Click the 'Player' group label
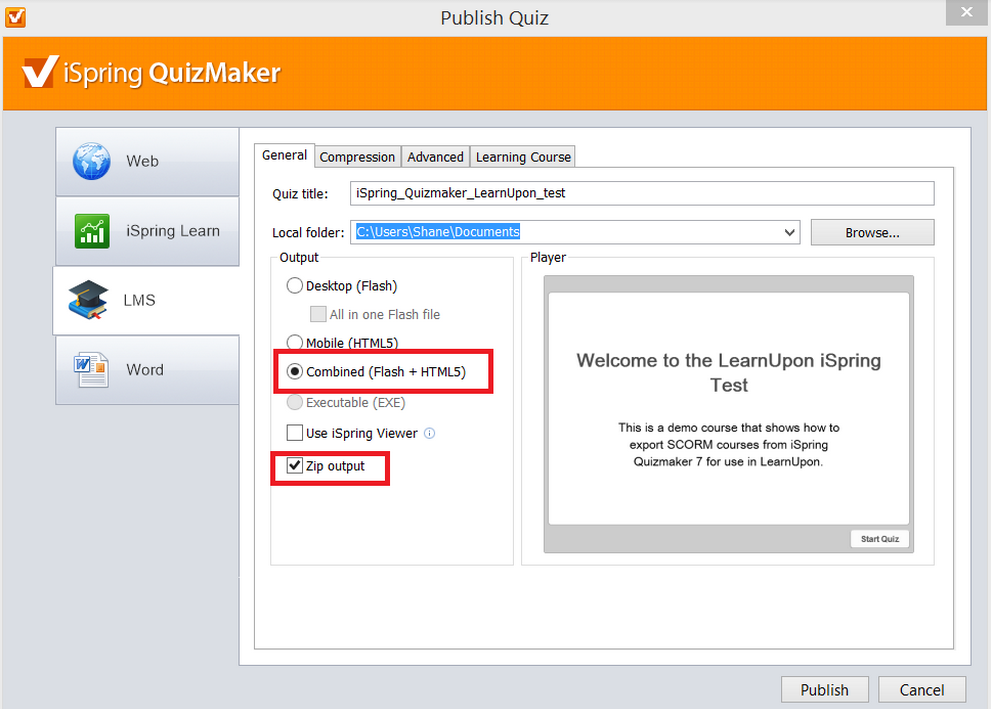 coord(548,257)
